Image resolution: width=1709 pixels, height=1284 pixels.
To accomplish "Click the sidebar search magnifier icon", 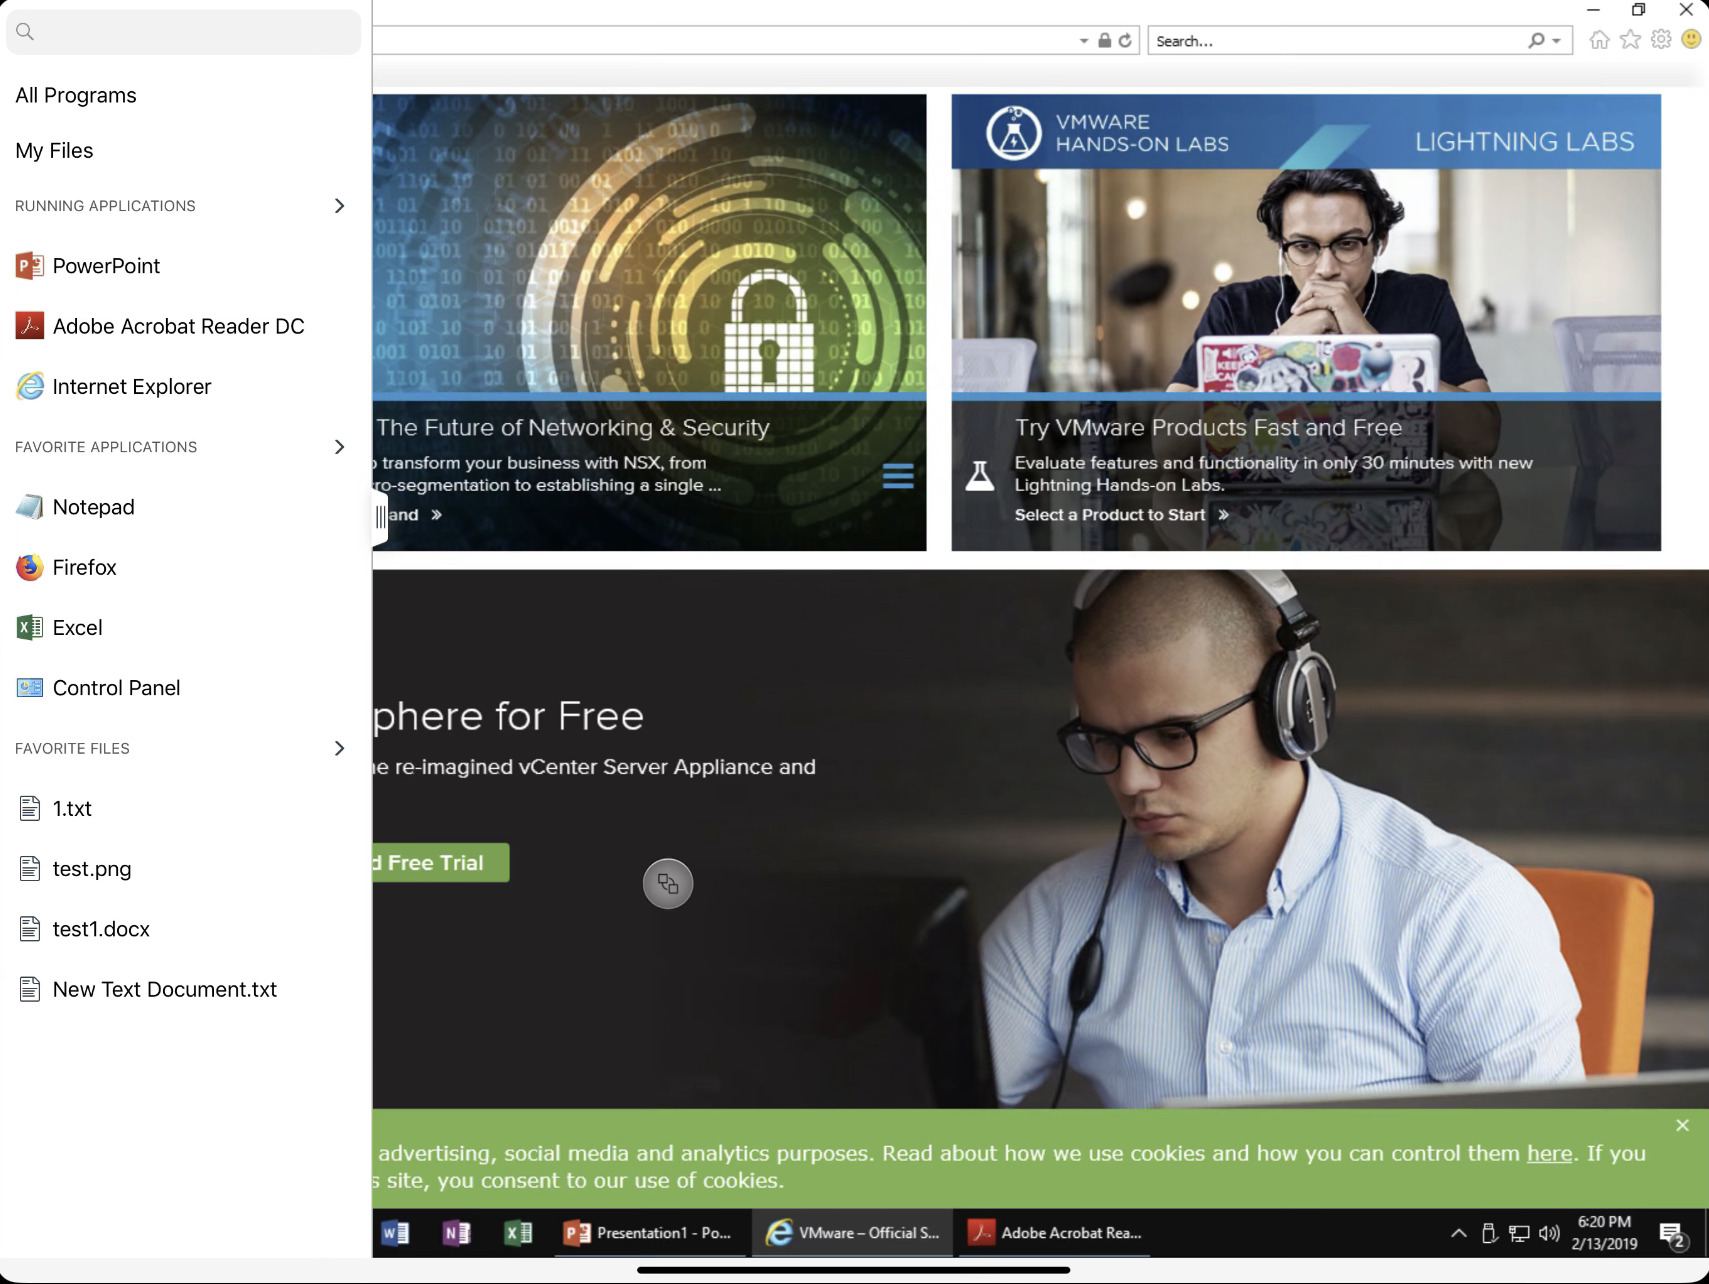I will (x=26, y=32).
